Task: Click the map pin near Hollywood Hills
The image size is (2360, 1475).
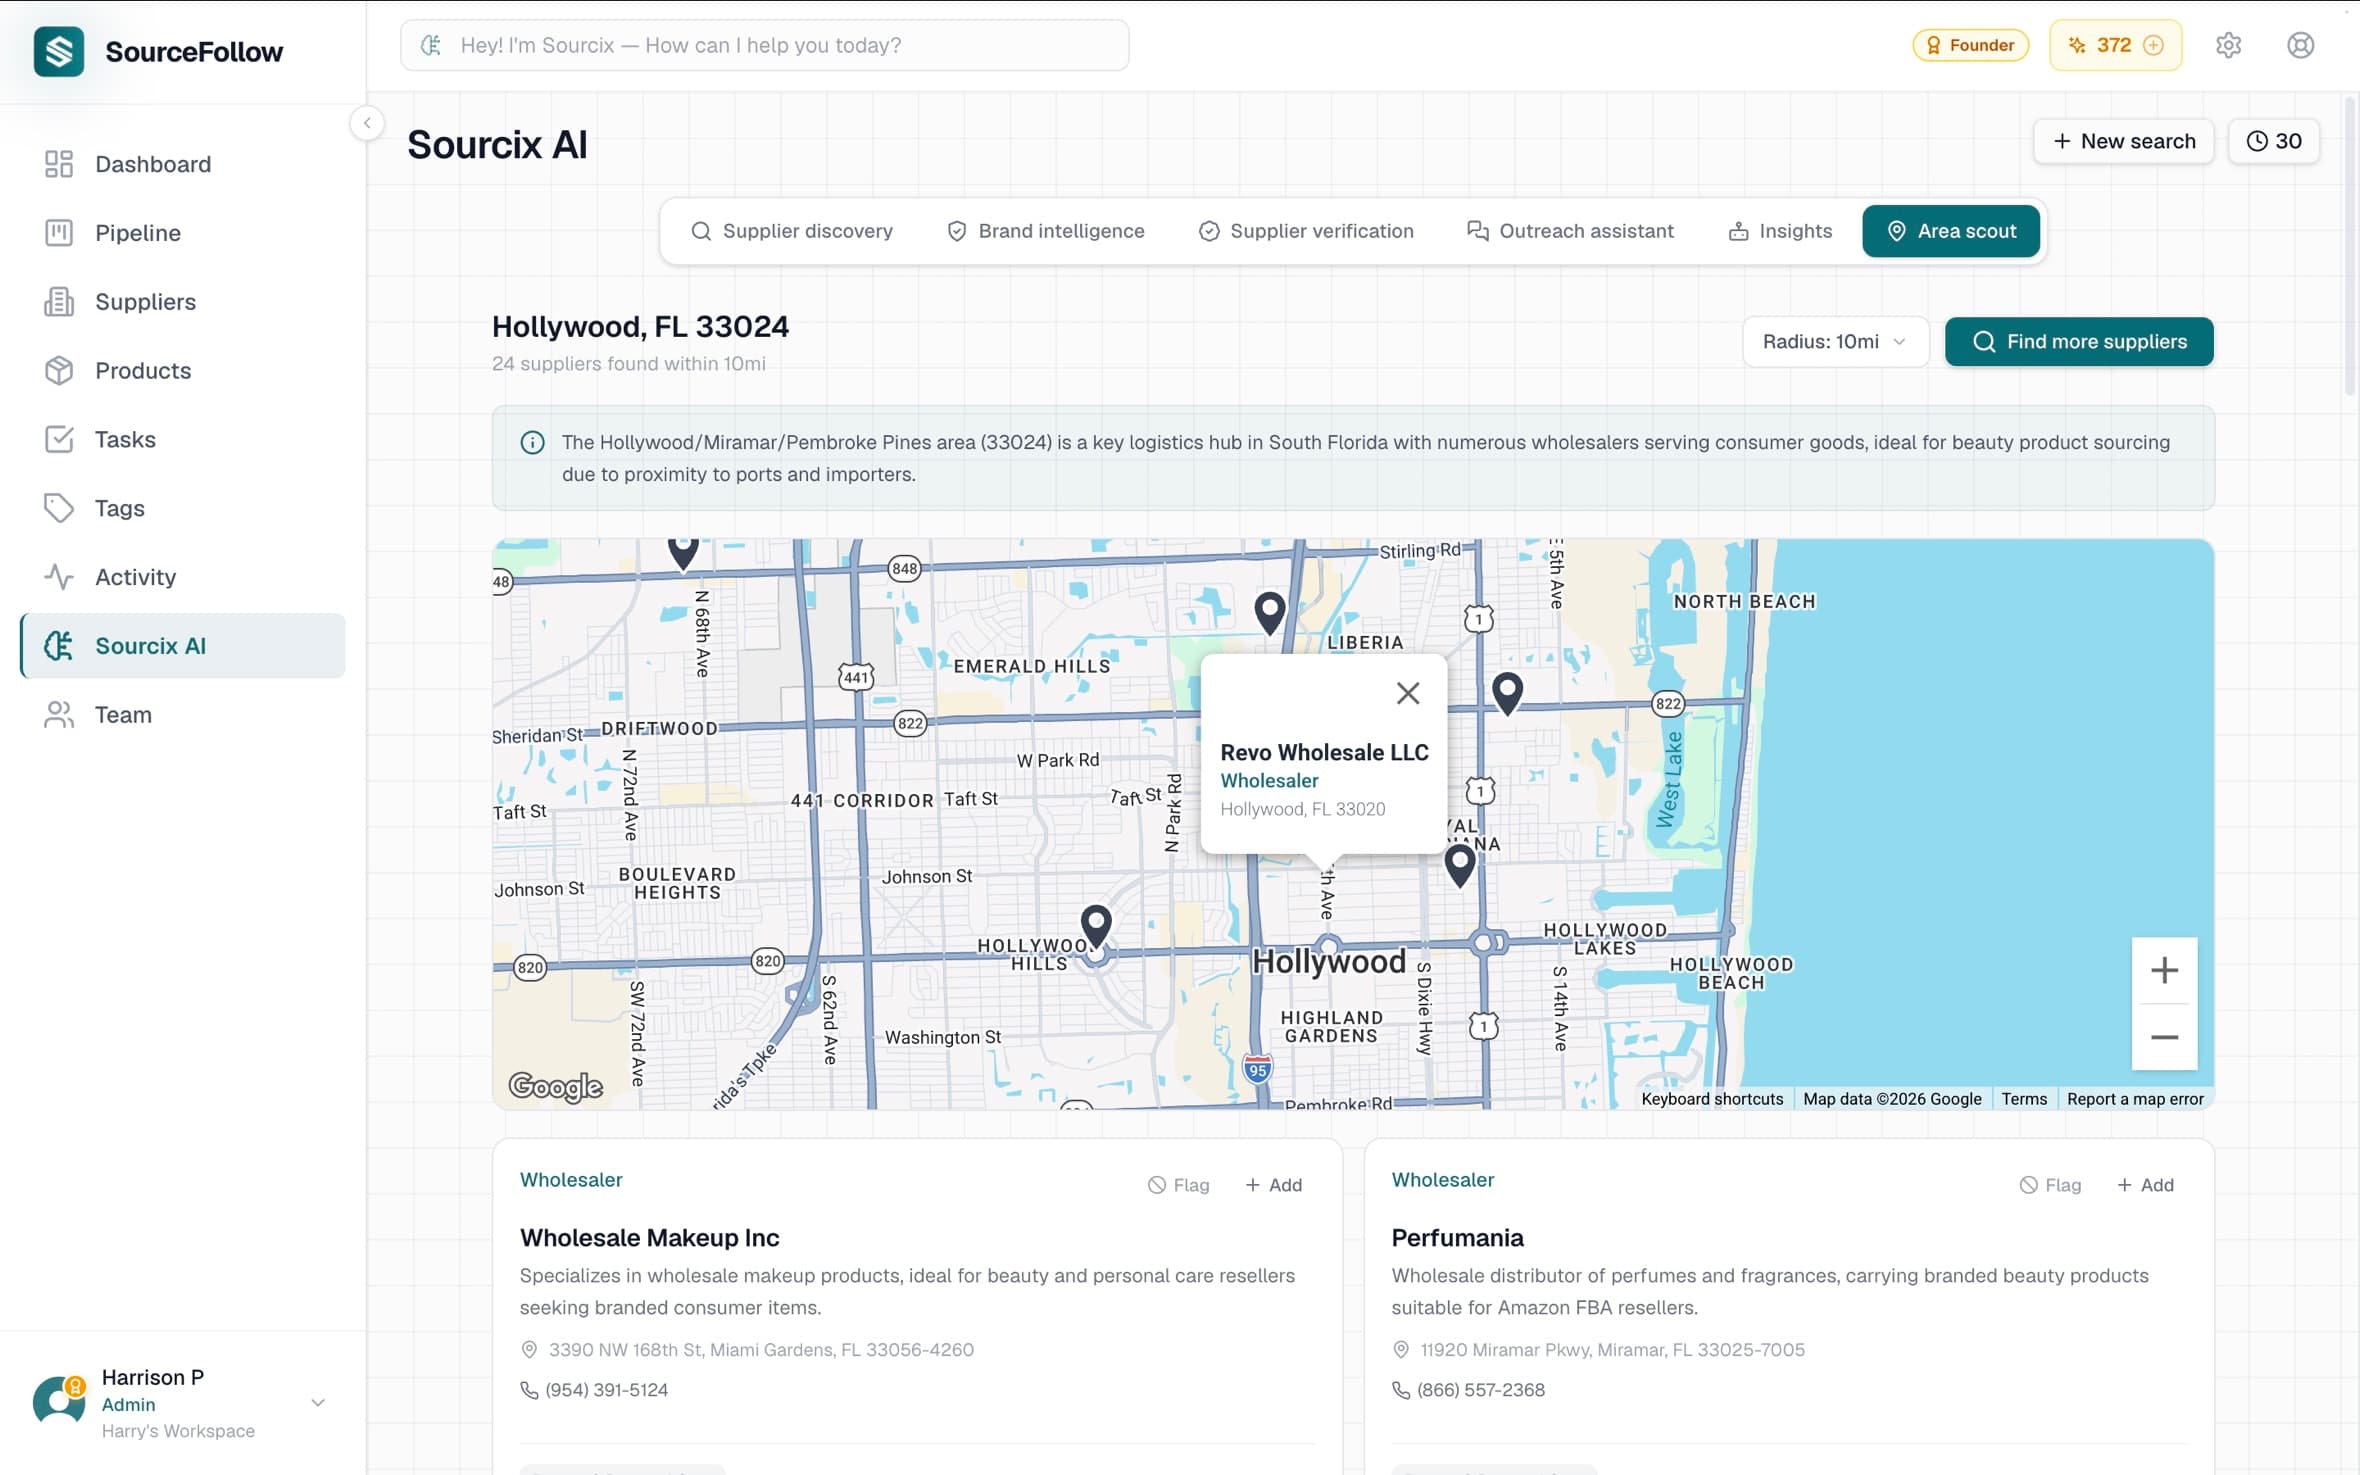Action: (x=1096, y=924)
